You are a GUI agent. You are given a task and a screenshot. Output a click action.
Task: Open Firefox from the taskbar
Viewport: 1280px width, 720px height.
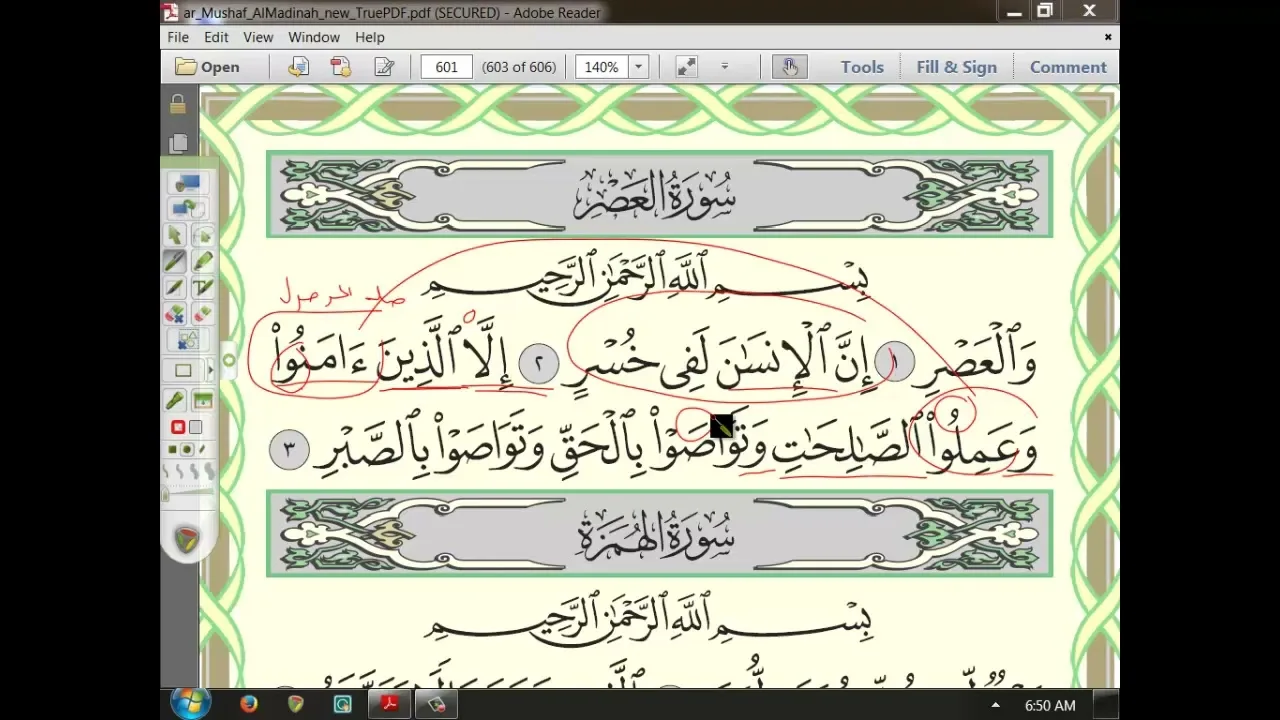click(248, 705)
